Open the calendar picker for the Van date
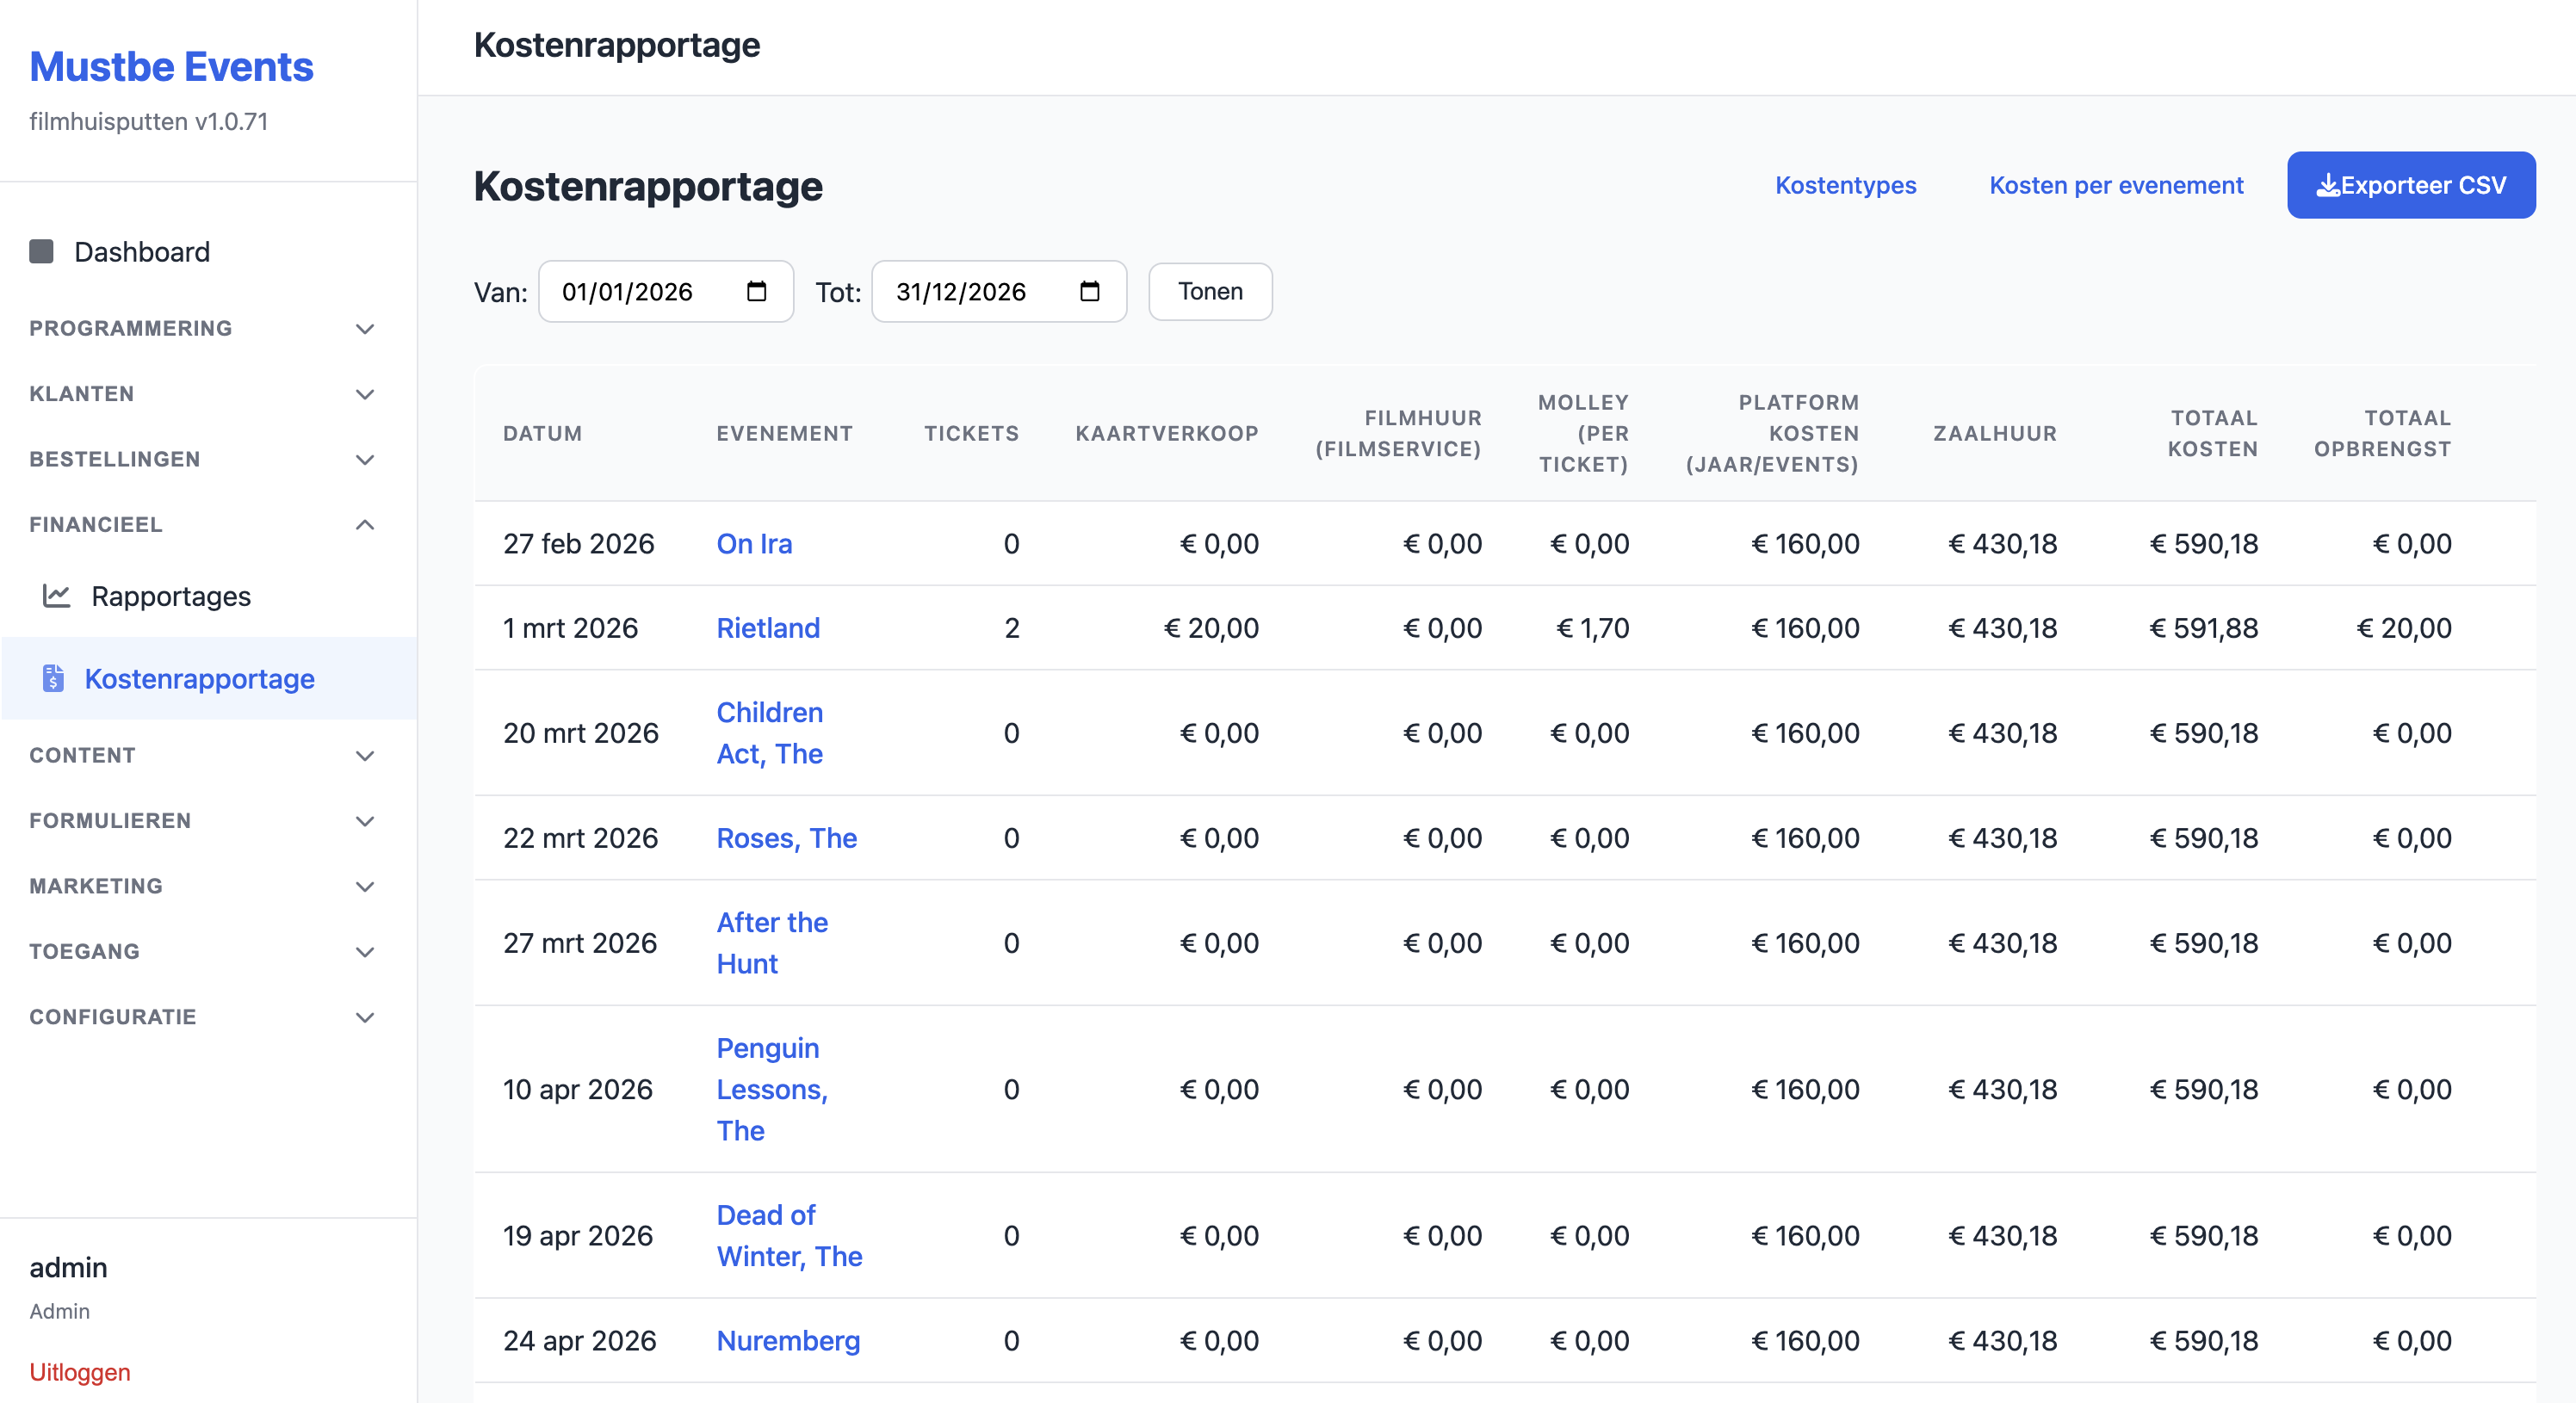The height and width of the screenshot is (1403, 2576). click(757, 291)
